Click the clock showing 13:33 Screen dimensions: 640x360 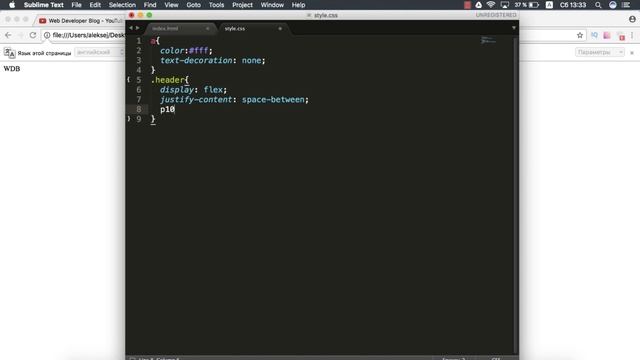point(573,5)
